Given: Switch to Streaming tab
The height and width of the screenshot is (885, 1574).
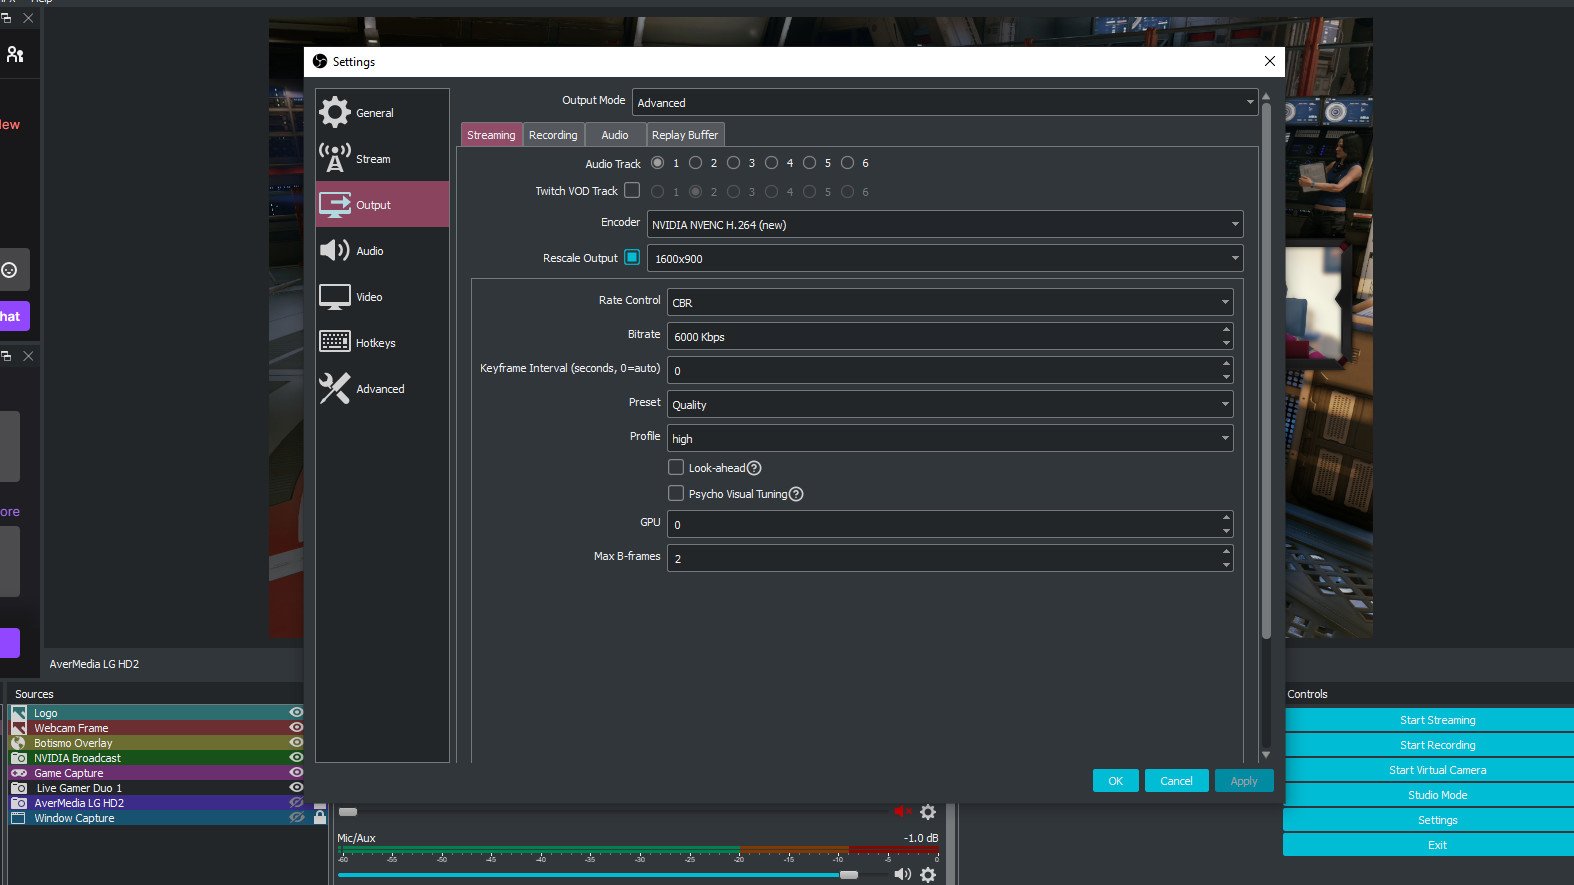Looking at the screenshot, I should (x=491, y=135).
